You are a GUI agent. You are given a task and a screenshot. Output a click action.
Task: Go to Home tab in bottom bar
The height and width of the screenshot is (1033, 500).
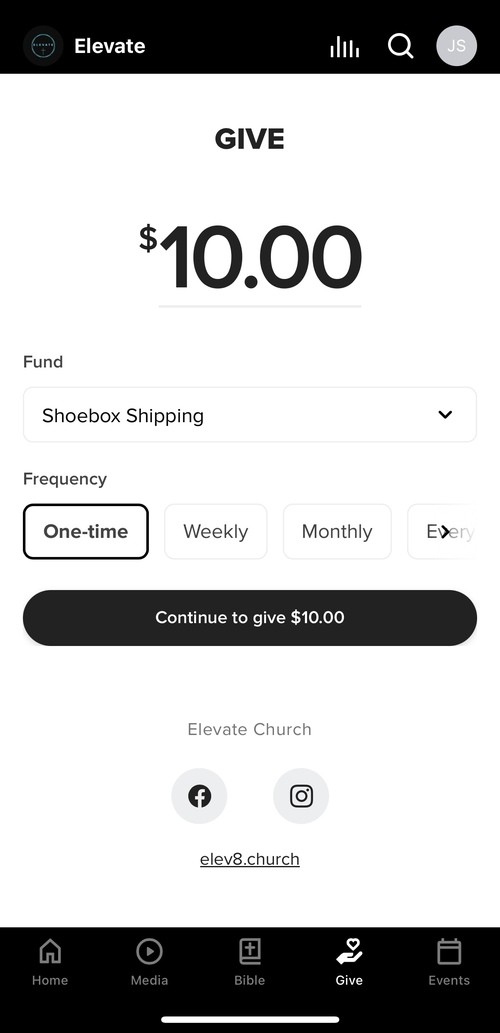50,963
